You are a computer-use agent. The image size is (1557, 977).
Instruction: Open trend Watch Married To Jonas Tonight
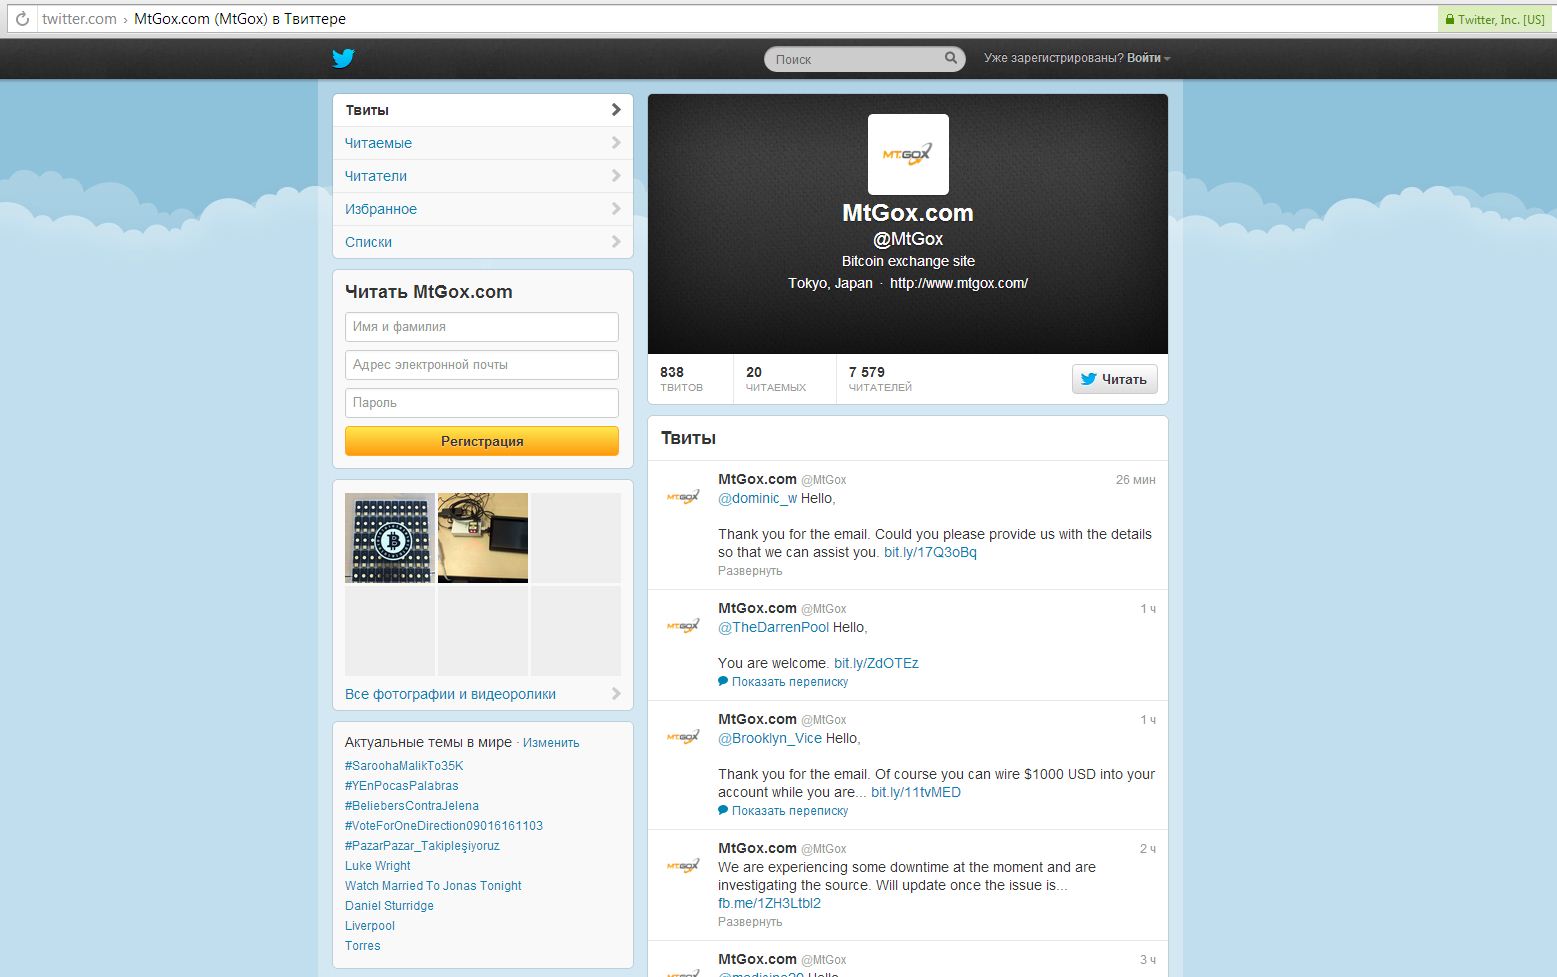click(433, 886)
